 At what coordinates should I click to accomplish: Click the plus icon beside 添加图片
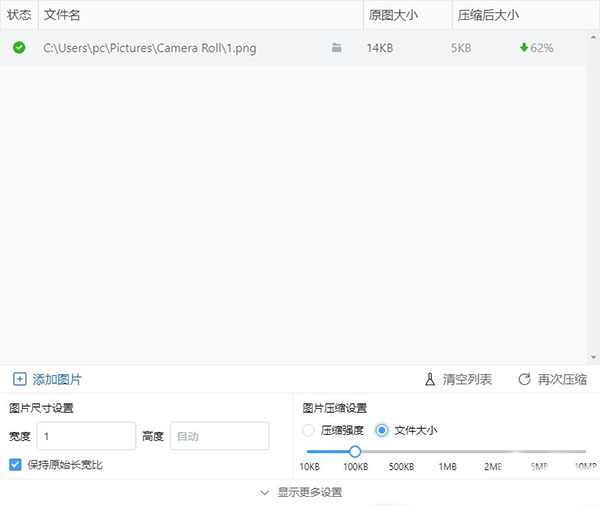point(19,379)
